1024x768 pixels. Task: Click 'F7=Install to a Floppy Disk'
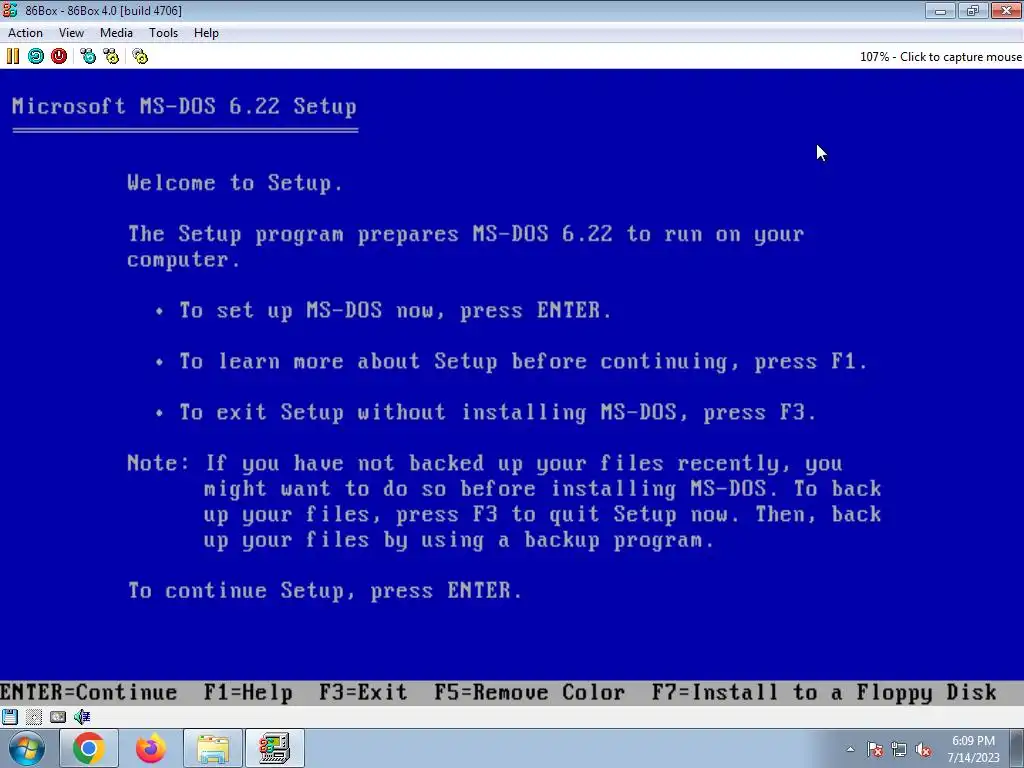pyautogui.click(x=824, y=692)
